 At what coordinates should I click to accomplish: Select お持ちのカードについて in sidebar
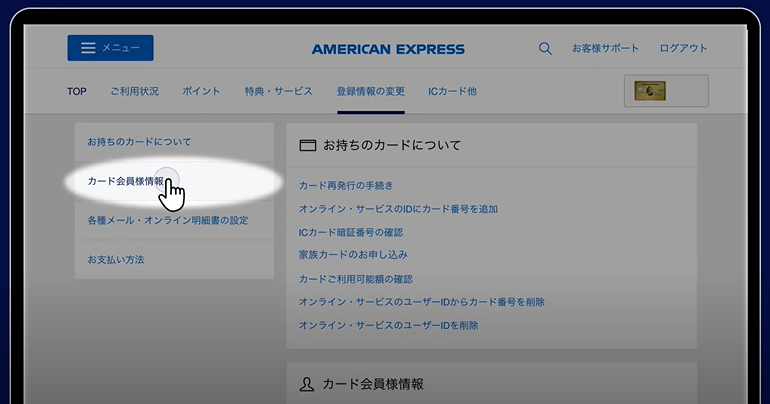139,142
